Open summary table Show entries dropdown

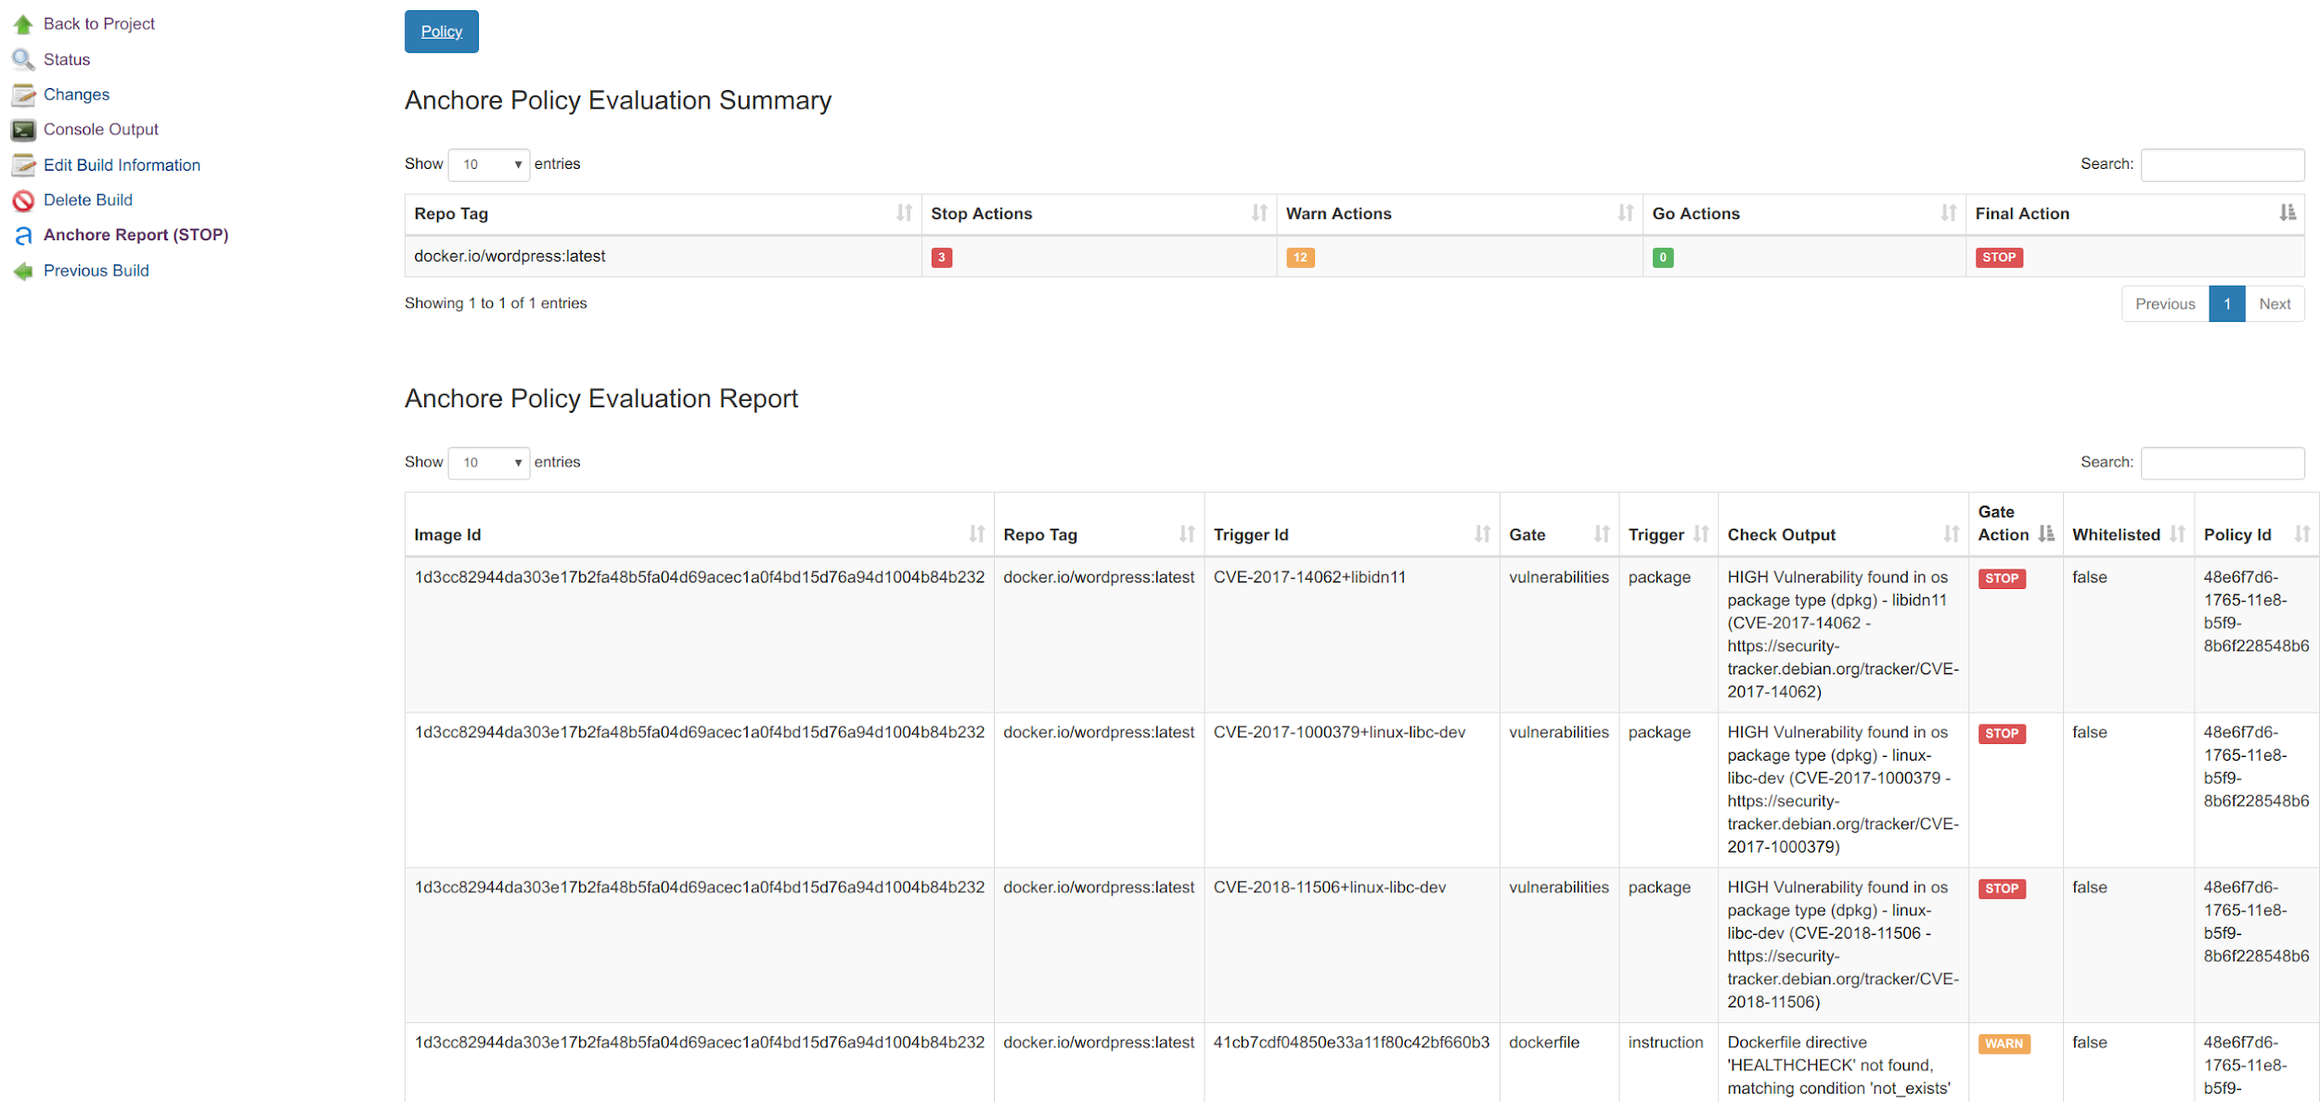(x=489, y=164)
